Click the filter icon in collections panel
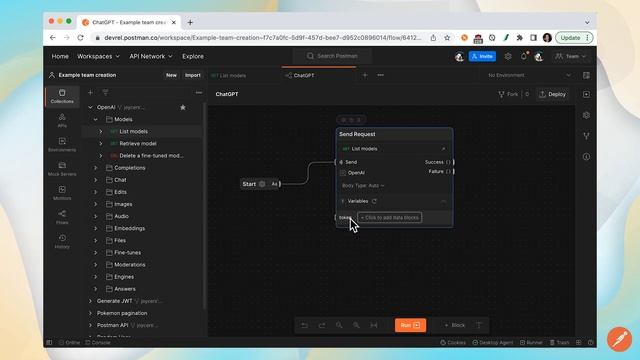Viewport: 640px width, 360px height. [x=105, y=93]
